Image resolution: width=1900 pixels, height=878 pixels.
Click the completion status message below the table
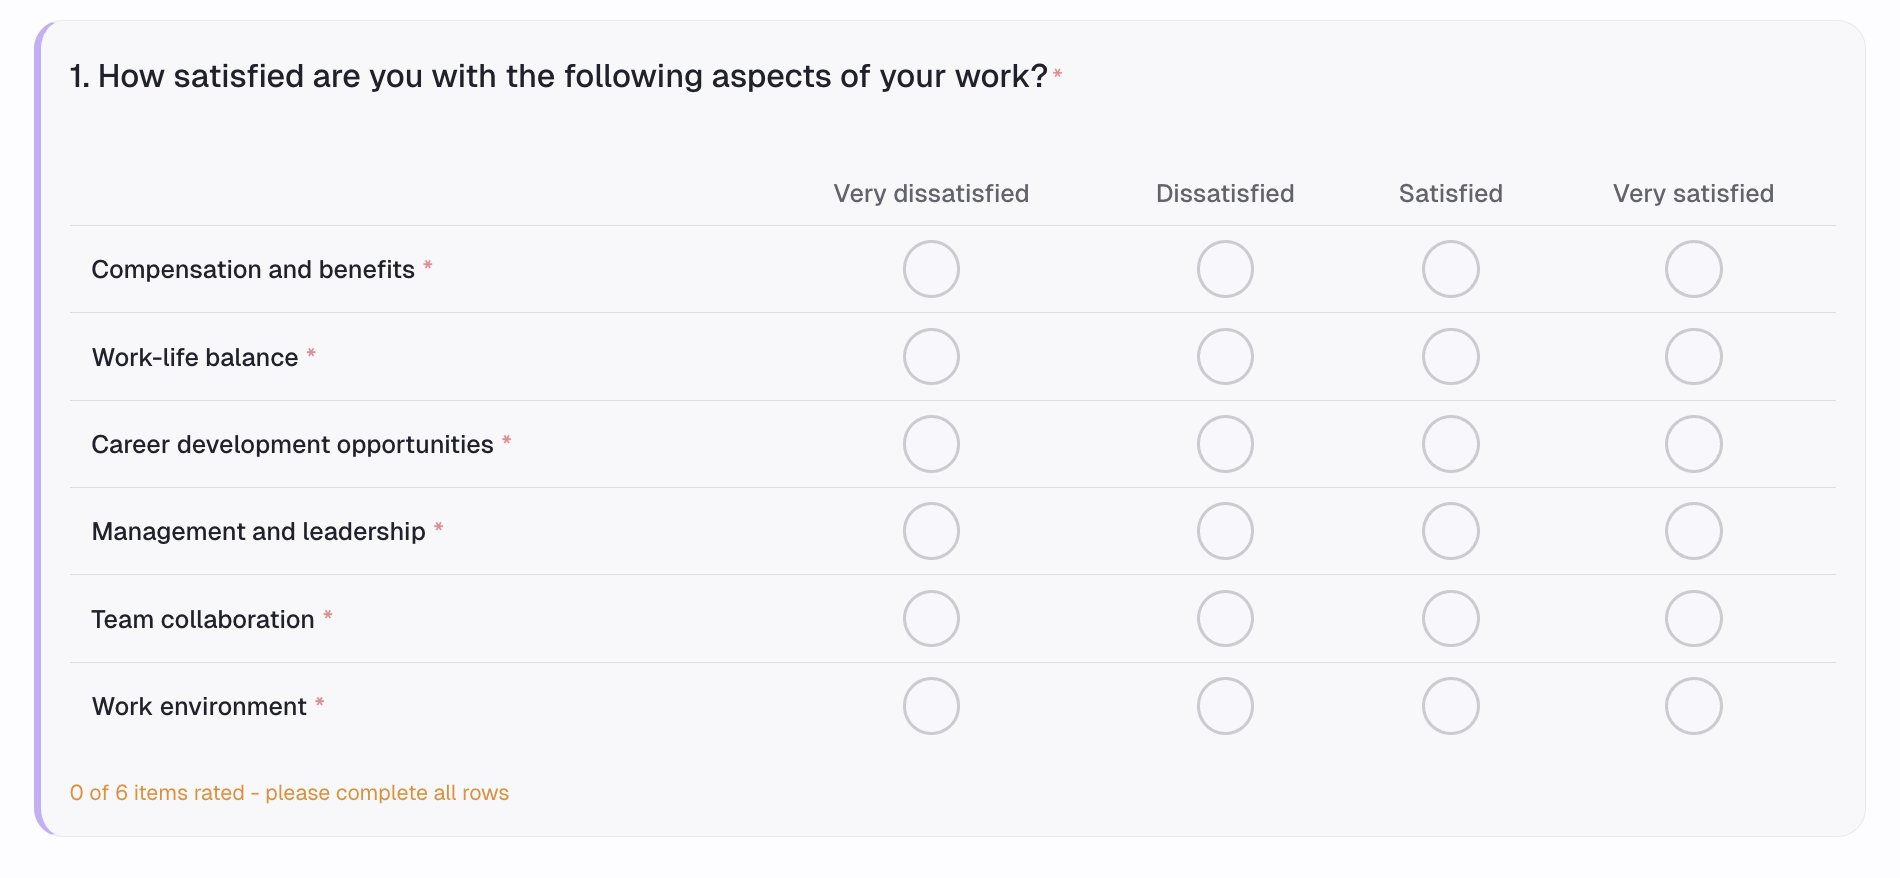pyautogui.click(x=288, y=792)
